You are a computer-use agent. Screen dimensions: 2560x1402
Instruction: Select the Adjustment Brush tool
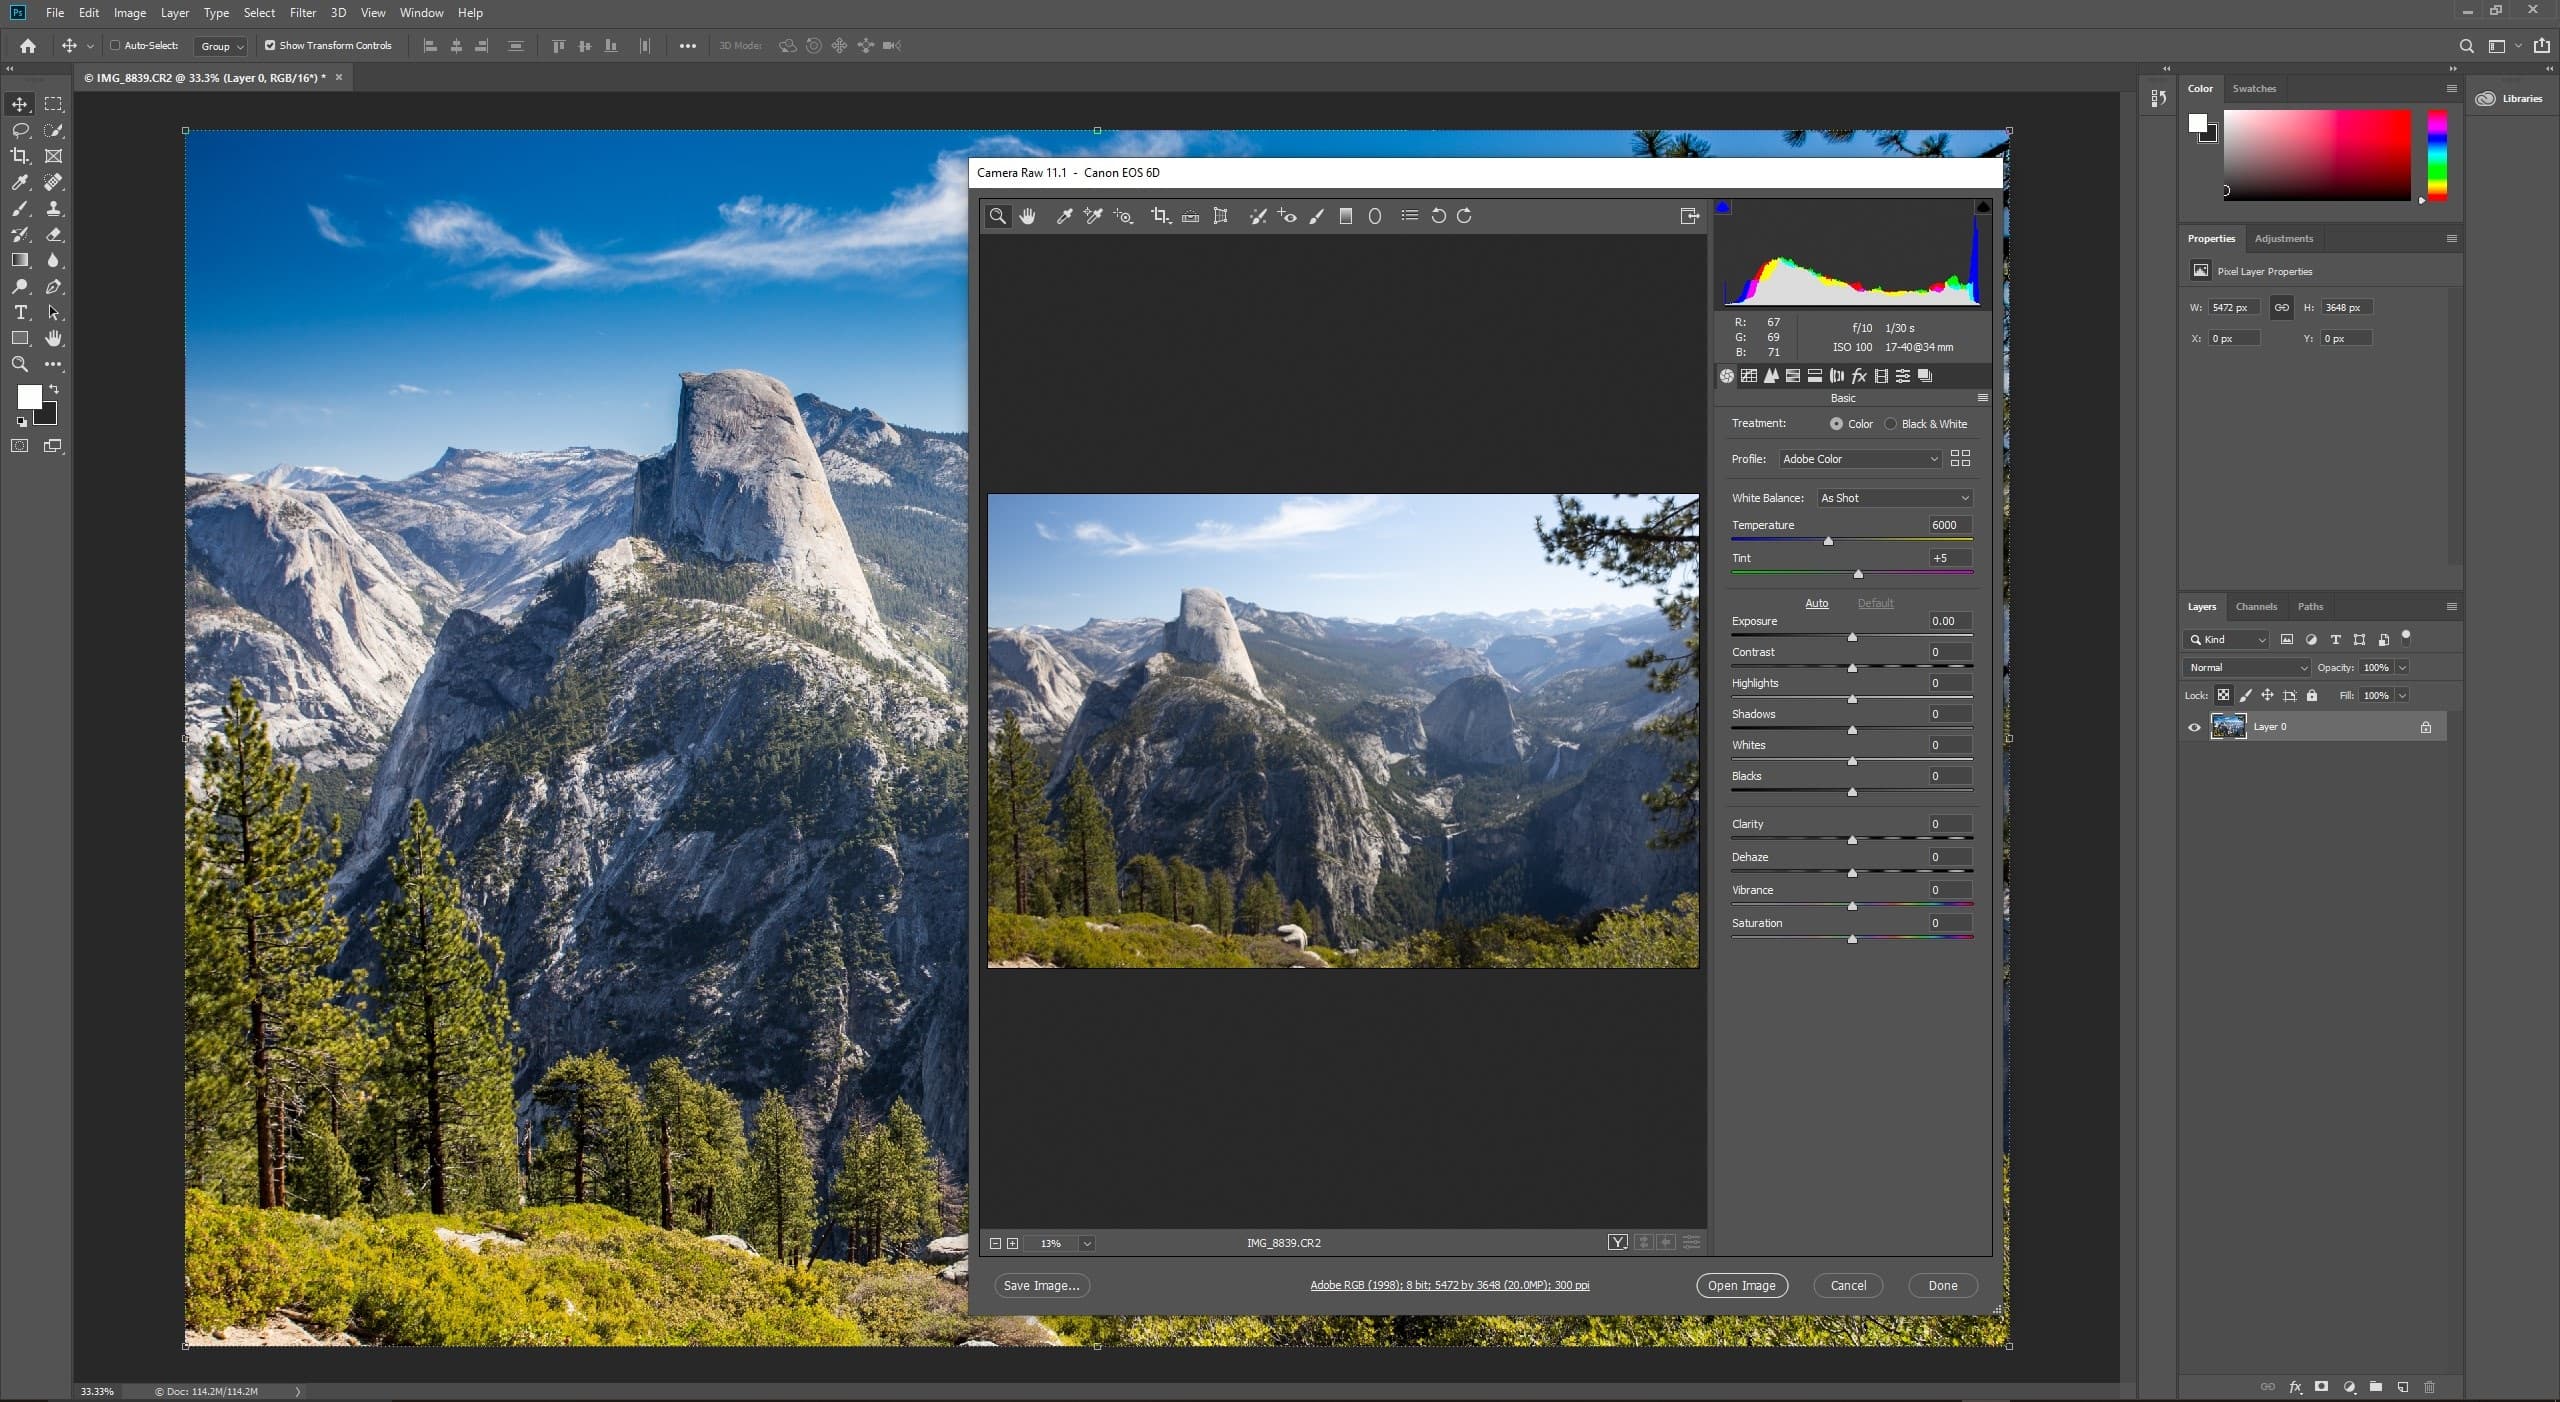tap(1315, 216)
